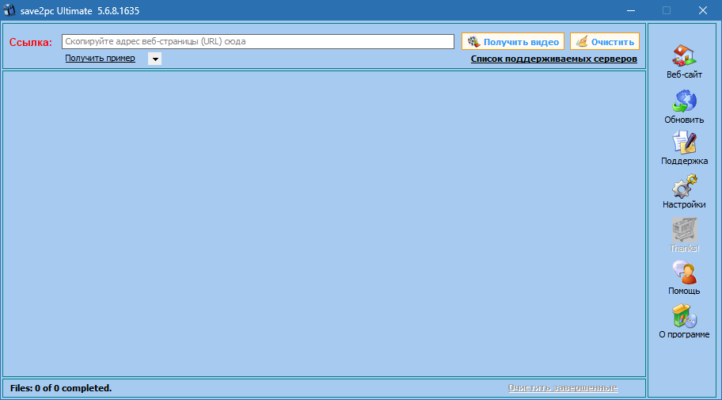722x400 pixels.
Task: Click the save2pc app icon in title bar
Action: point(9,10)
